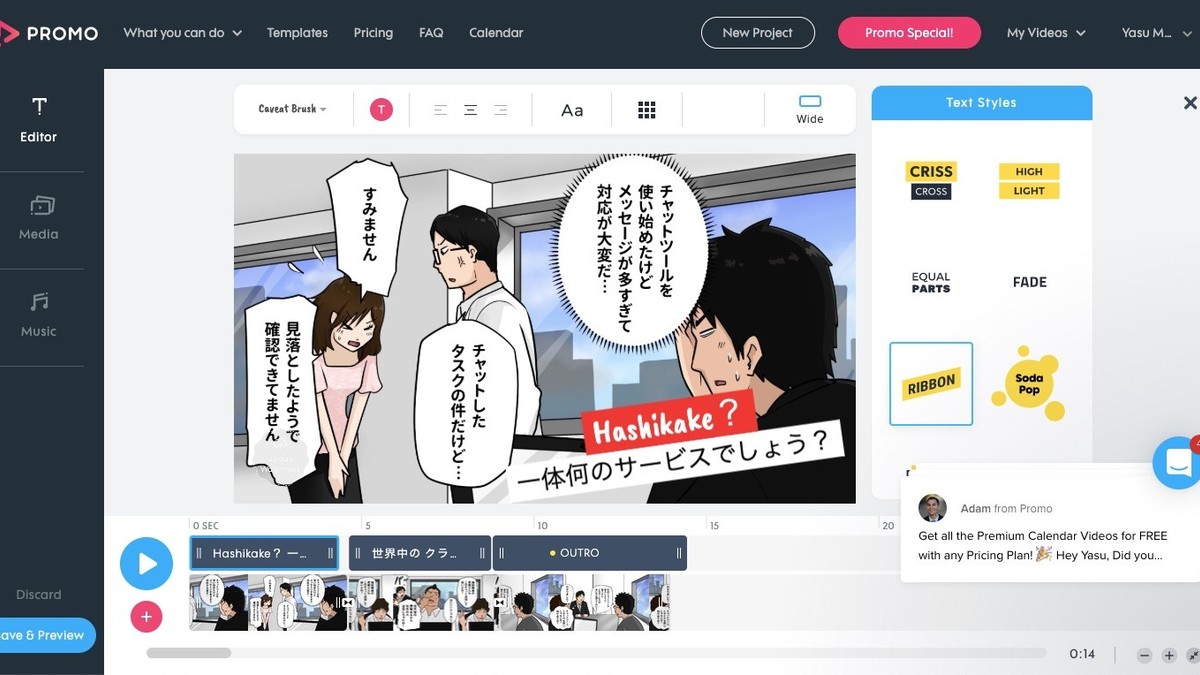Click the play button in timeline

coord(146,563)
